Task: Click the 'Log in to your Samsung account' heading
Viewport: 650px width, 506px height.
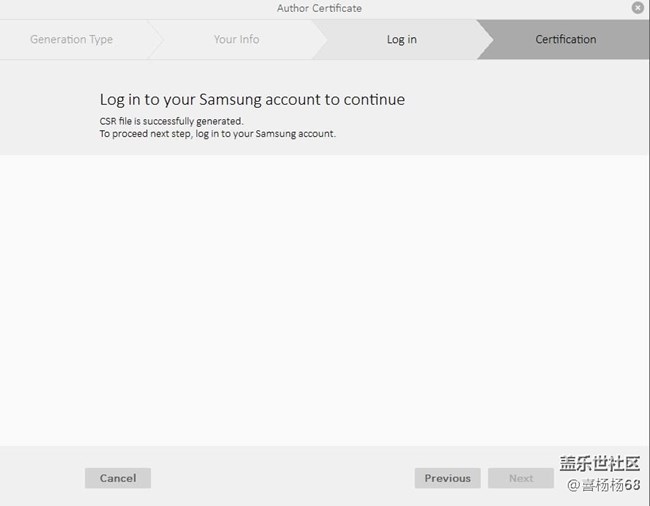Action: pyautogui.click(x=252, y=100)
